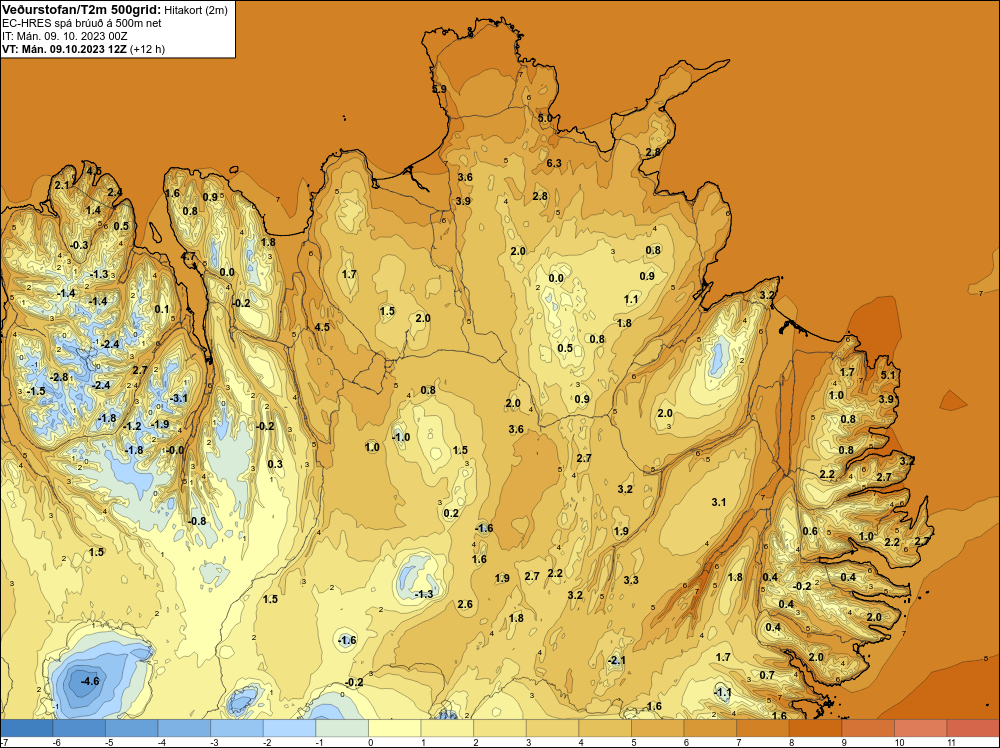Click the -3.1 temperature value
This screenshot has height=748, width=1000.
click(179, 398)
